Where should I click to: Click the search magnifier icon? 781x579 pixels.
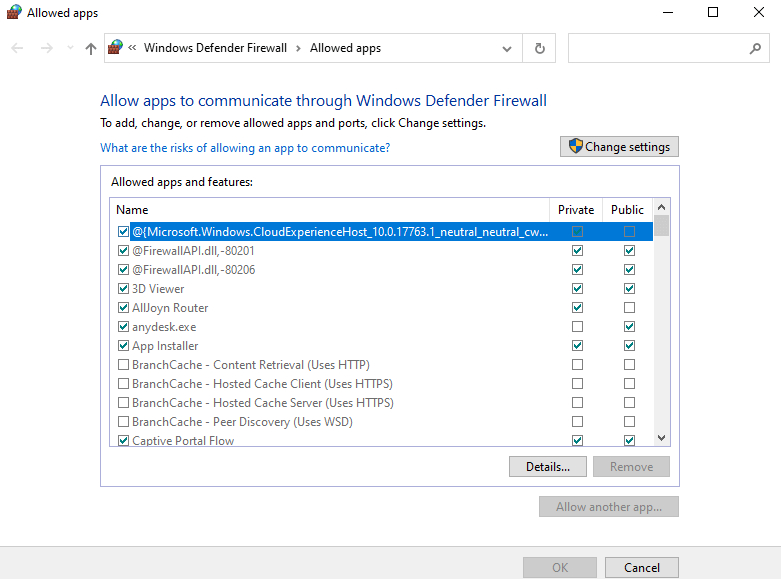point(756,48)
